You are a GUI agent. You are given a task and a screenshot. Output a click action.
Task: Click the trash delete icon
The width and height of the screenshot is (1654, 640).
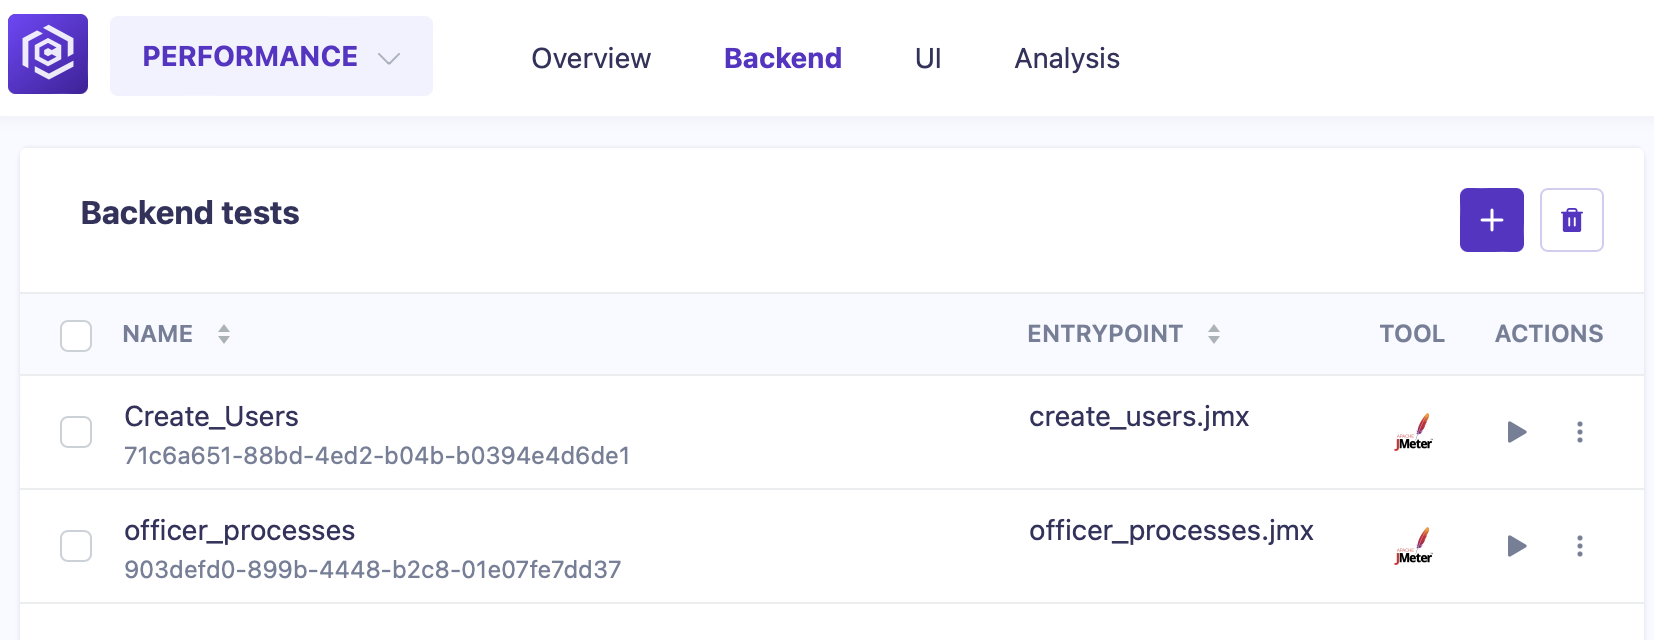(1571, 220)
